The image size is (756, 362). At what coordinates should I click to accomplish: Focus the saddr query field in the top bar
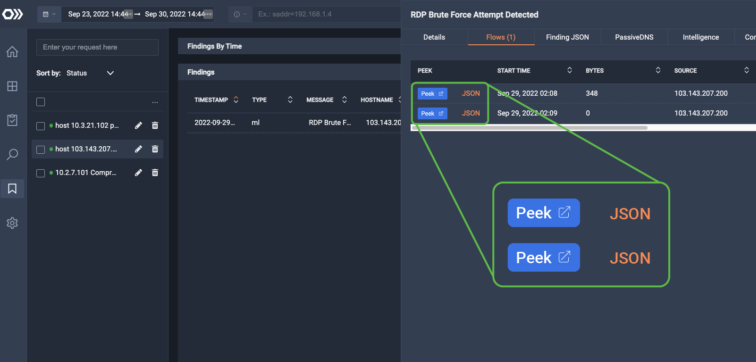pyautogui.click(x=327, y=14)
